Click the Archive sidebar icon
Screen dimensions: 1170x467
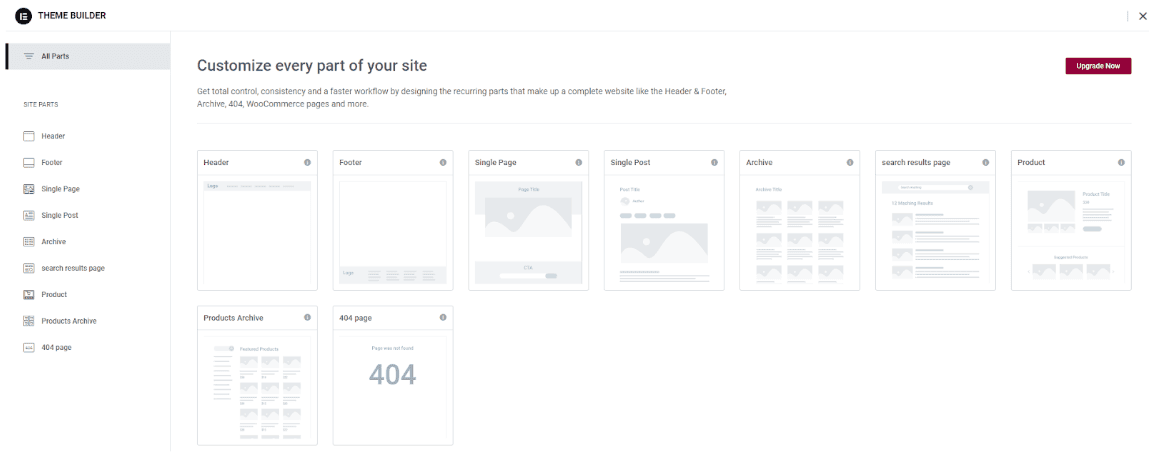[x=29, y=242]
